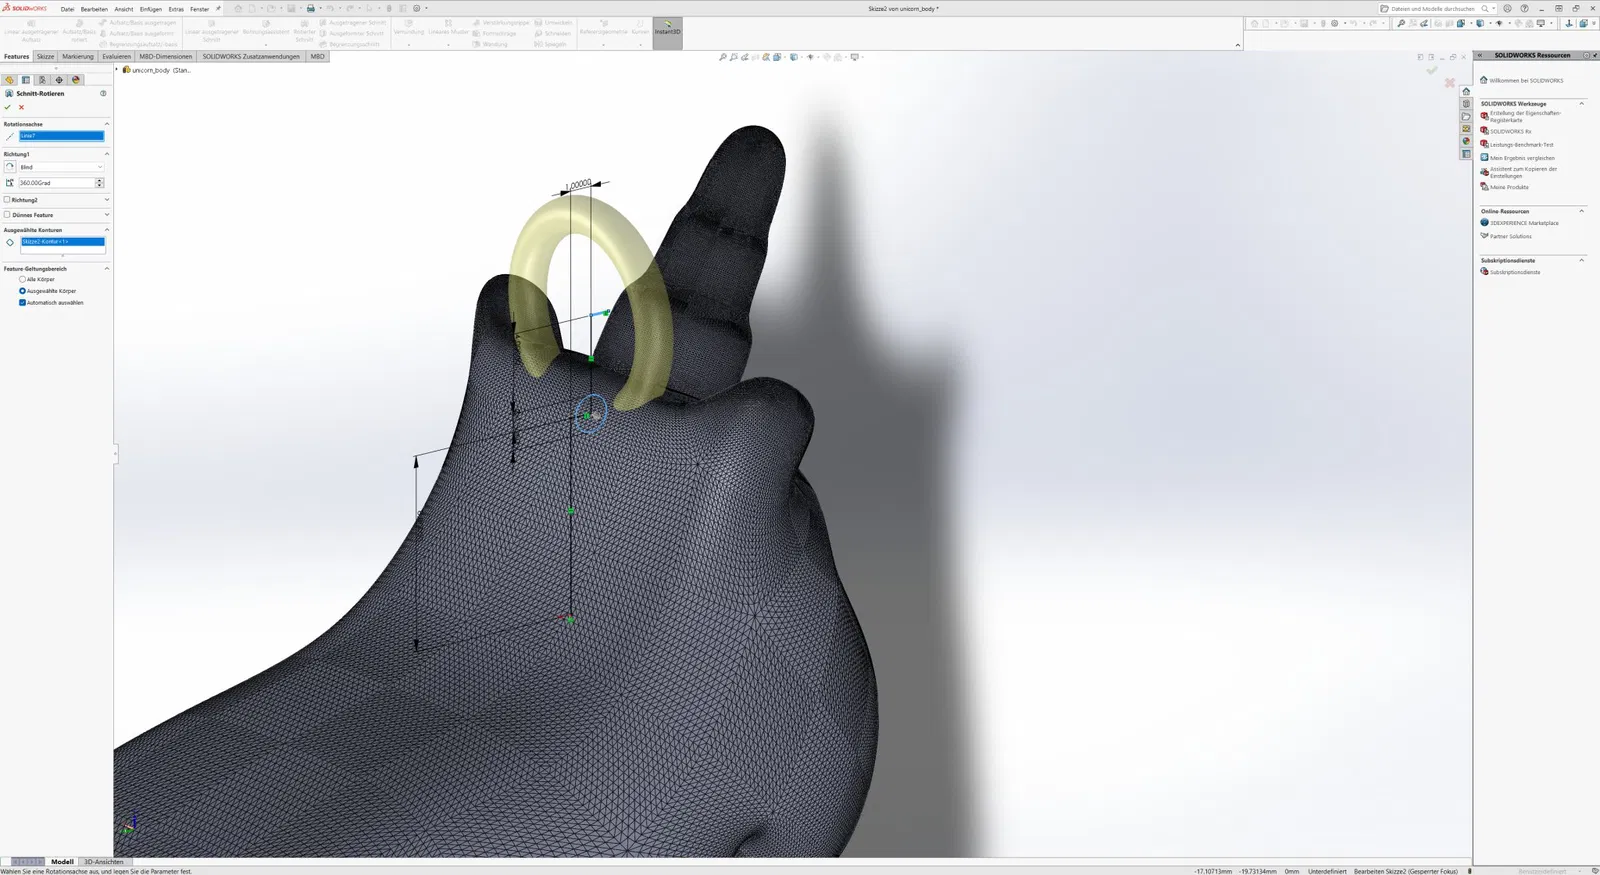The height and width of the screenshot is (875, 1600).
Task: Click the 360.00Grad angle input field
Action: tap(56, 183)
